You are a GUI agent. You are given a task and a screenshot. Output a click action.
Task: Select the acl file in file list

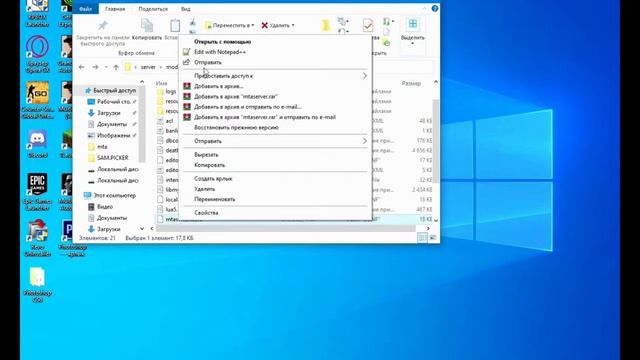(165, 121)
